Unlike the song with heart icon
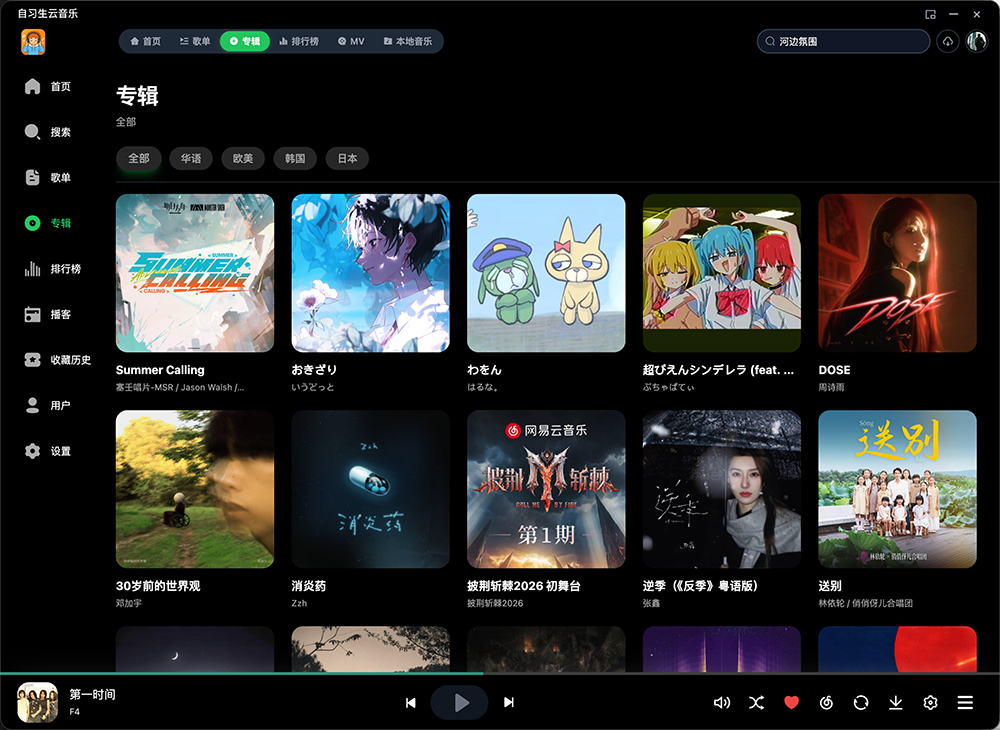 791,703
